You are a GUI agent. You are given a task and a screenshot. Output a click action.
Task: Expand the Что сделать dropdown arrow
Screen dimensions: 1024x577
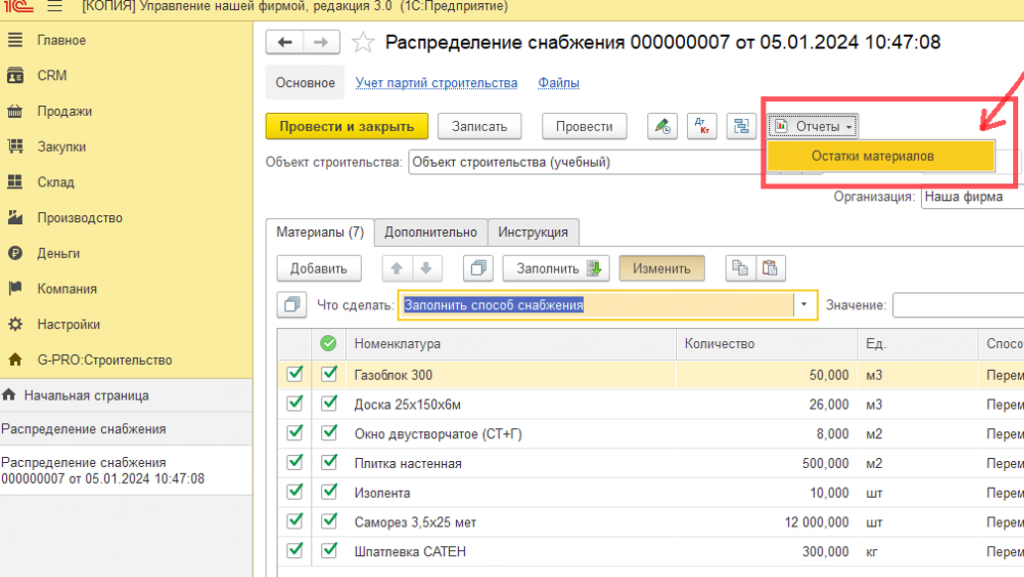(x=805, y=305)
